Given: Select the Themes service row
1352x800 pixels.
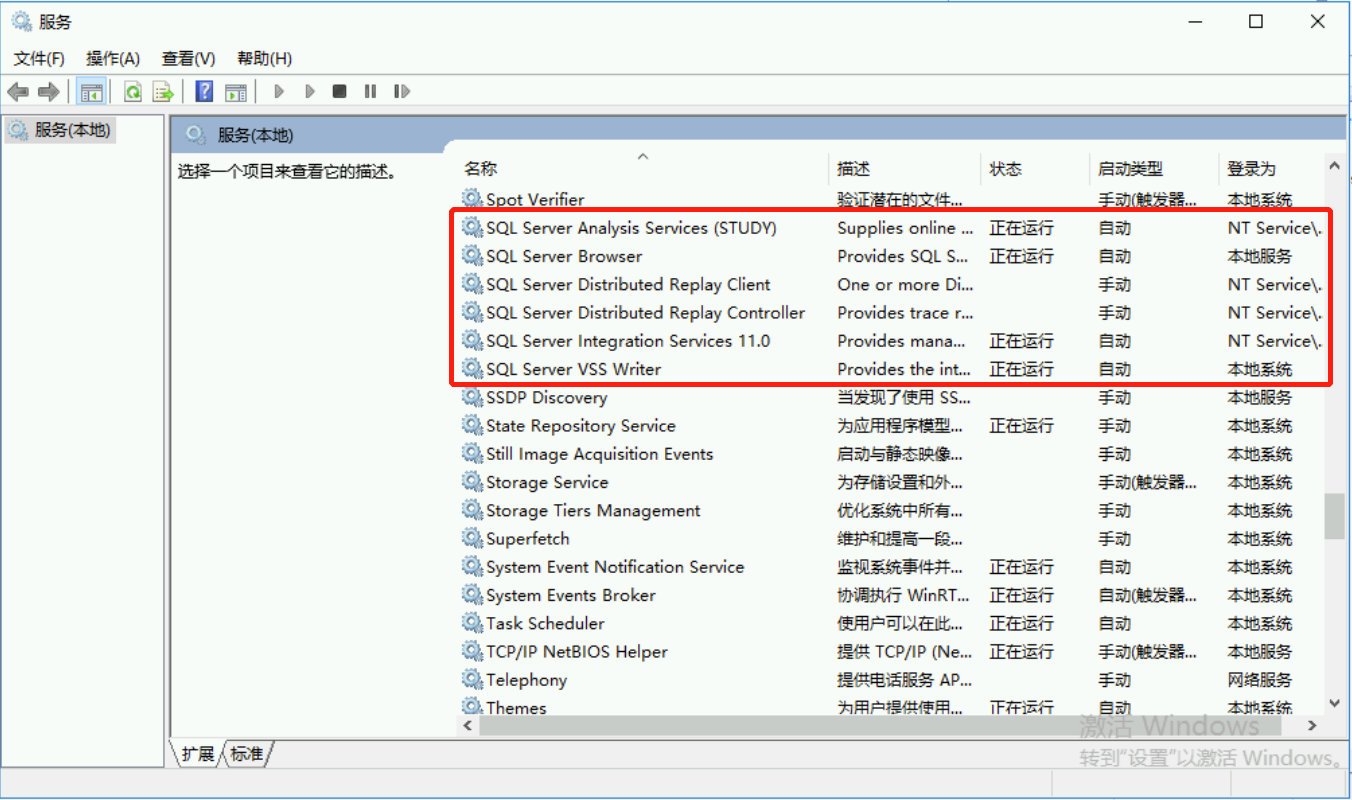Looking at the screenshot, I should 892,706.
